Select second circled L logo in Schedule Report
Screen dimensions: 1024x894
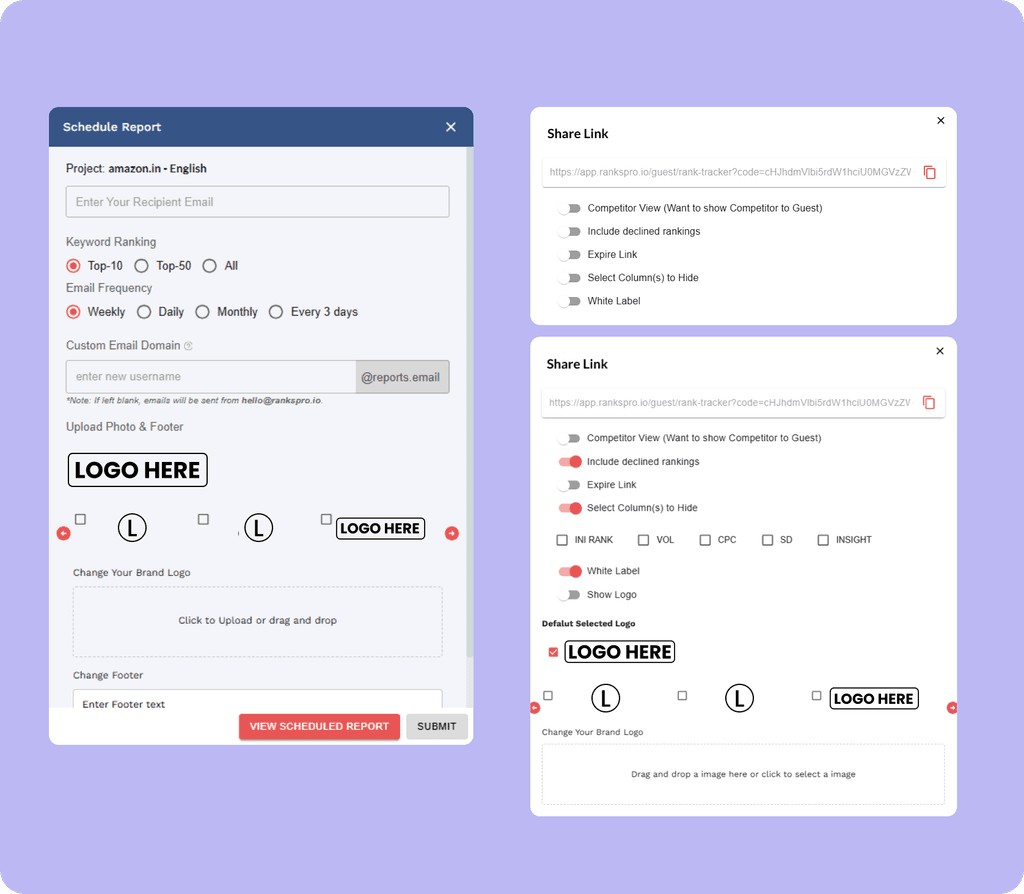tap(259, 528)
